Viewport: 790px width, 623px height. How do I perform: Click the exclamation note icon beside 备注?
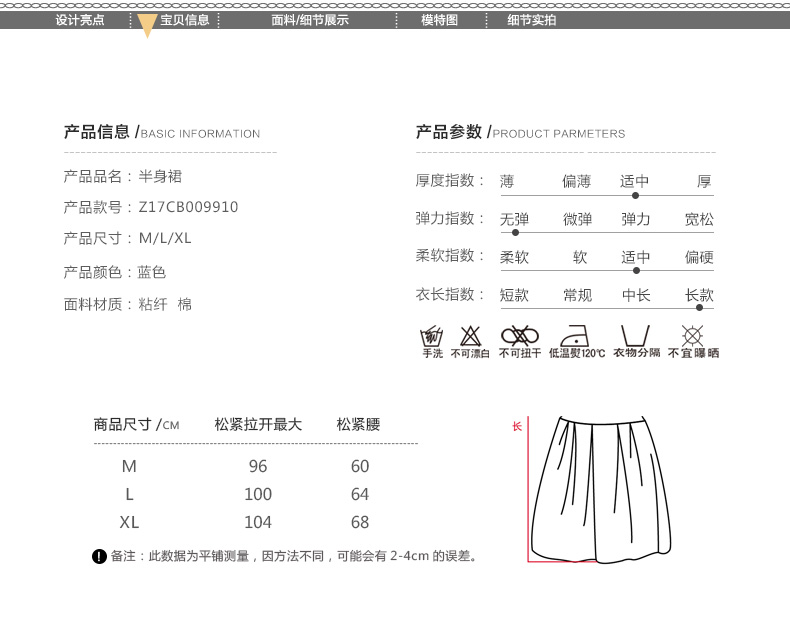99,557
